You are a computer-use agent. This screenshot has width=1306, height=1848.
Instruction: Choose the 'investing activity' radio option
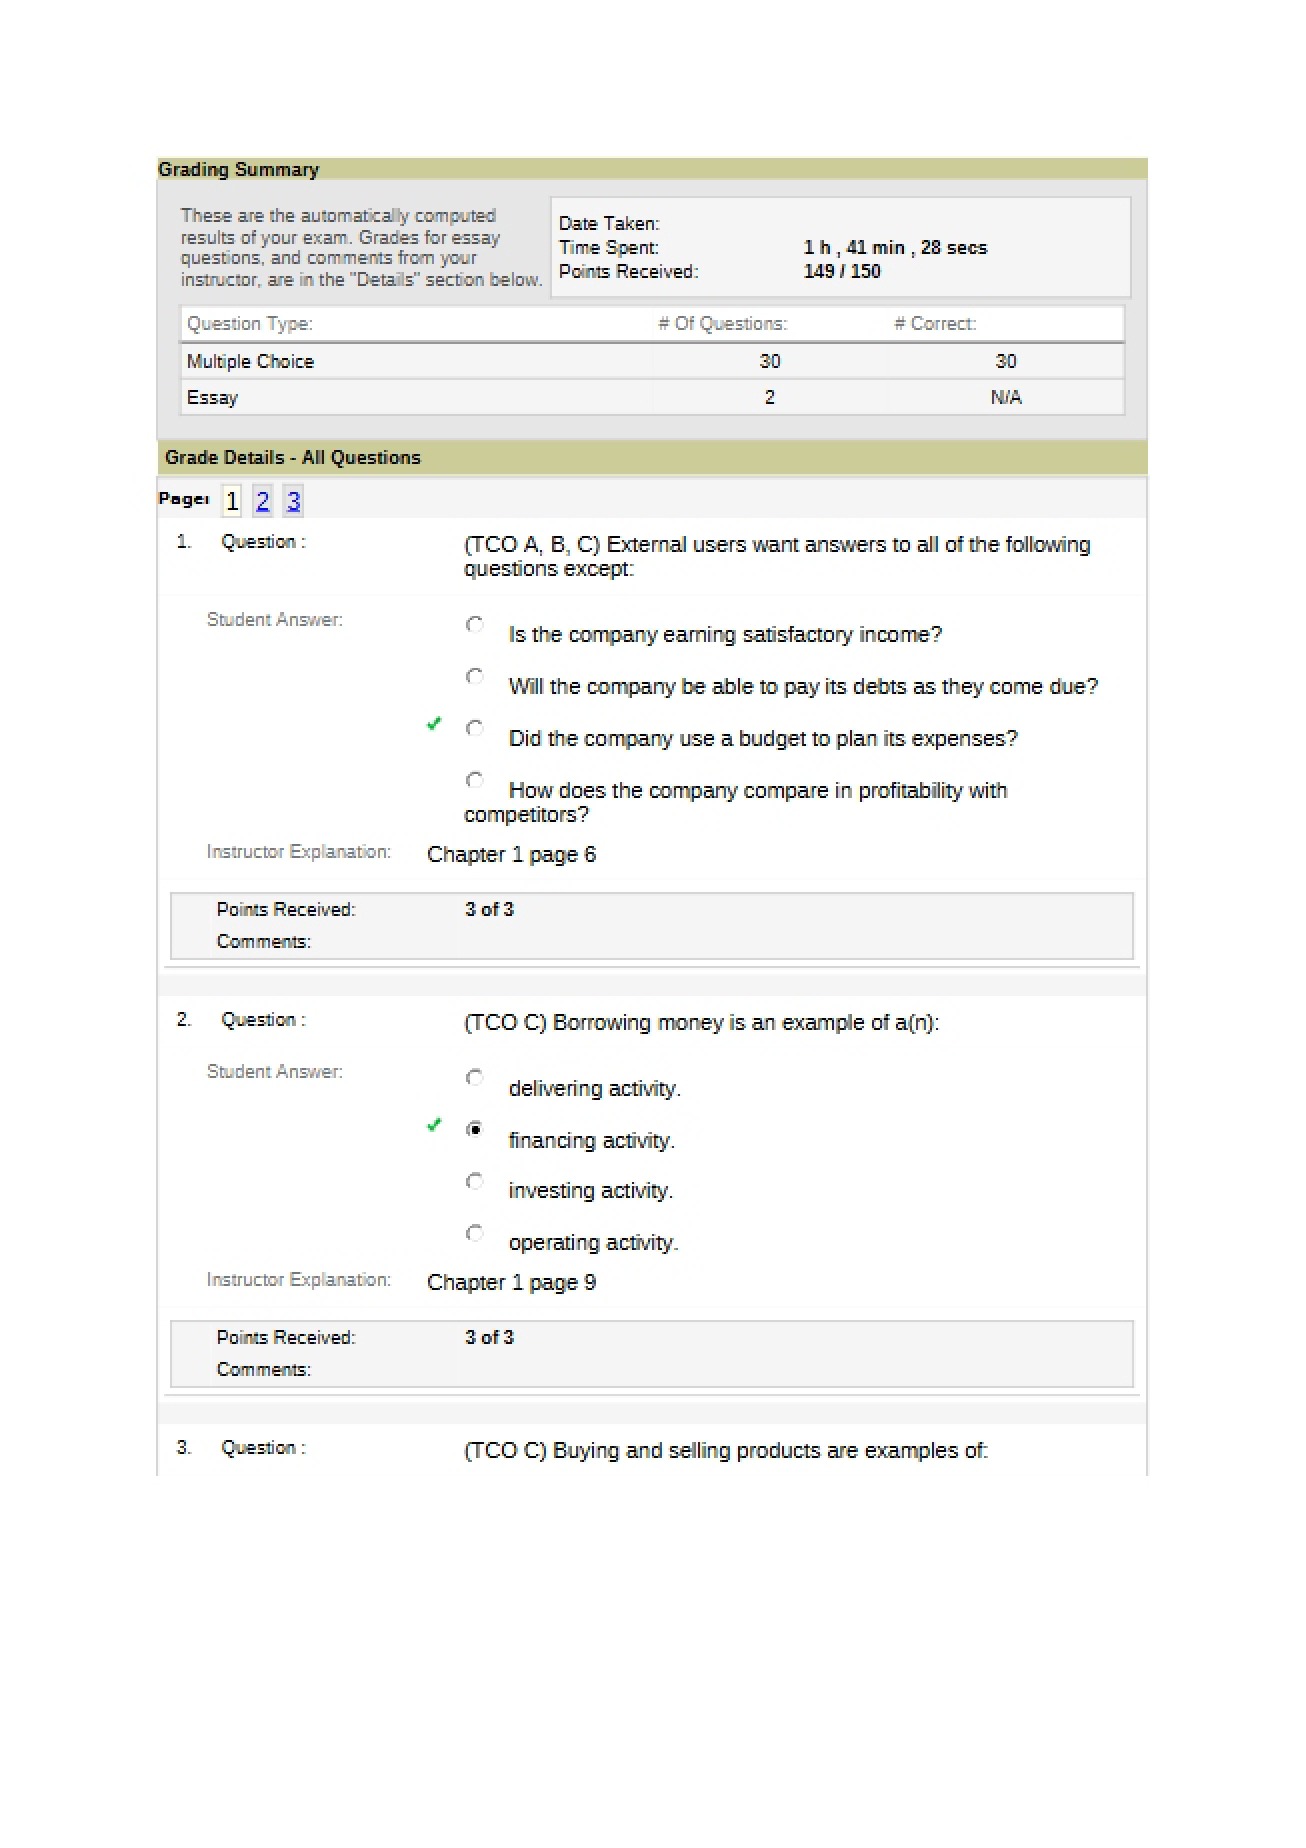[475, 1182]
